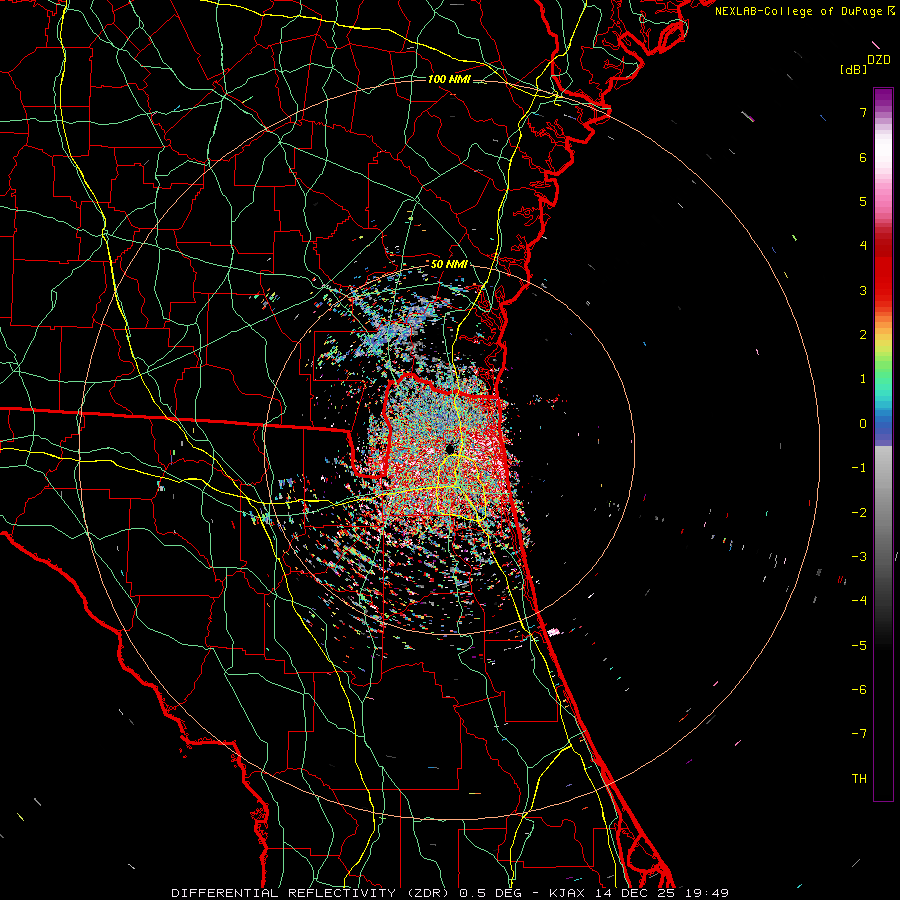Click the -5 value on the color scale
Screen dimensions: 900x900
click(859, 646)
